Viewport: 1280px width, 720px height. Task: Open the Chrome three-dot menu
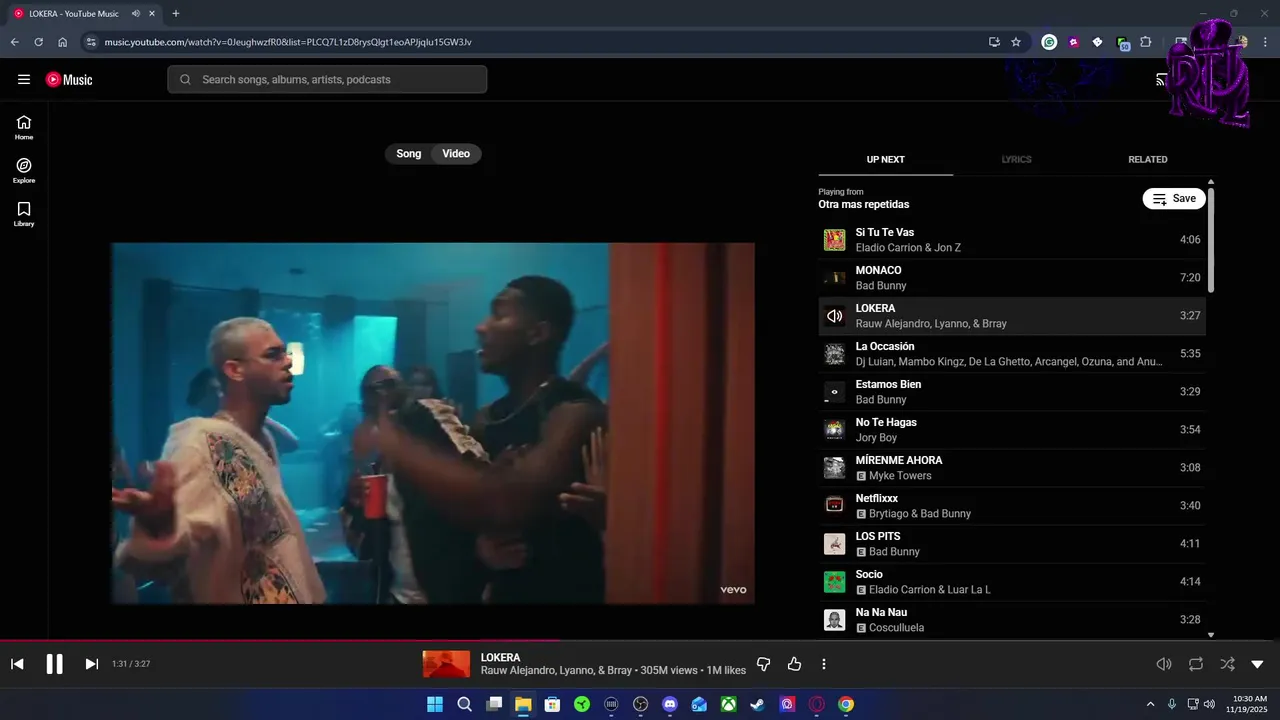[x=1266, y=42]
